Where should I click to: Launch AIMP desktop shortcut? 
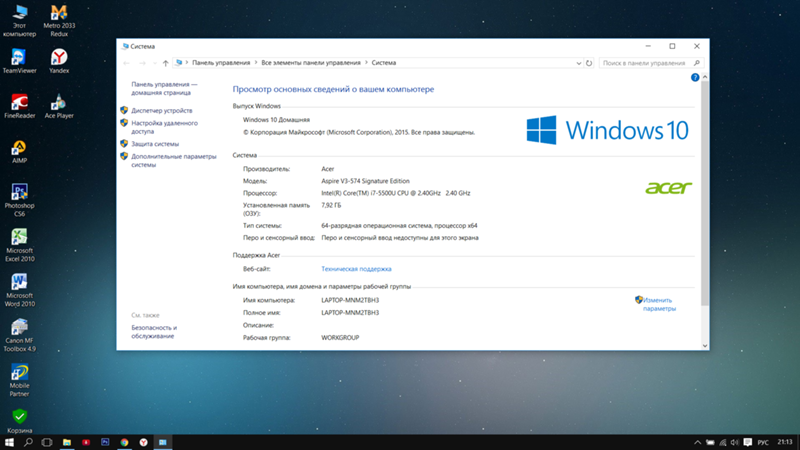pyautogui.click(x=19, y=152)
